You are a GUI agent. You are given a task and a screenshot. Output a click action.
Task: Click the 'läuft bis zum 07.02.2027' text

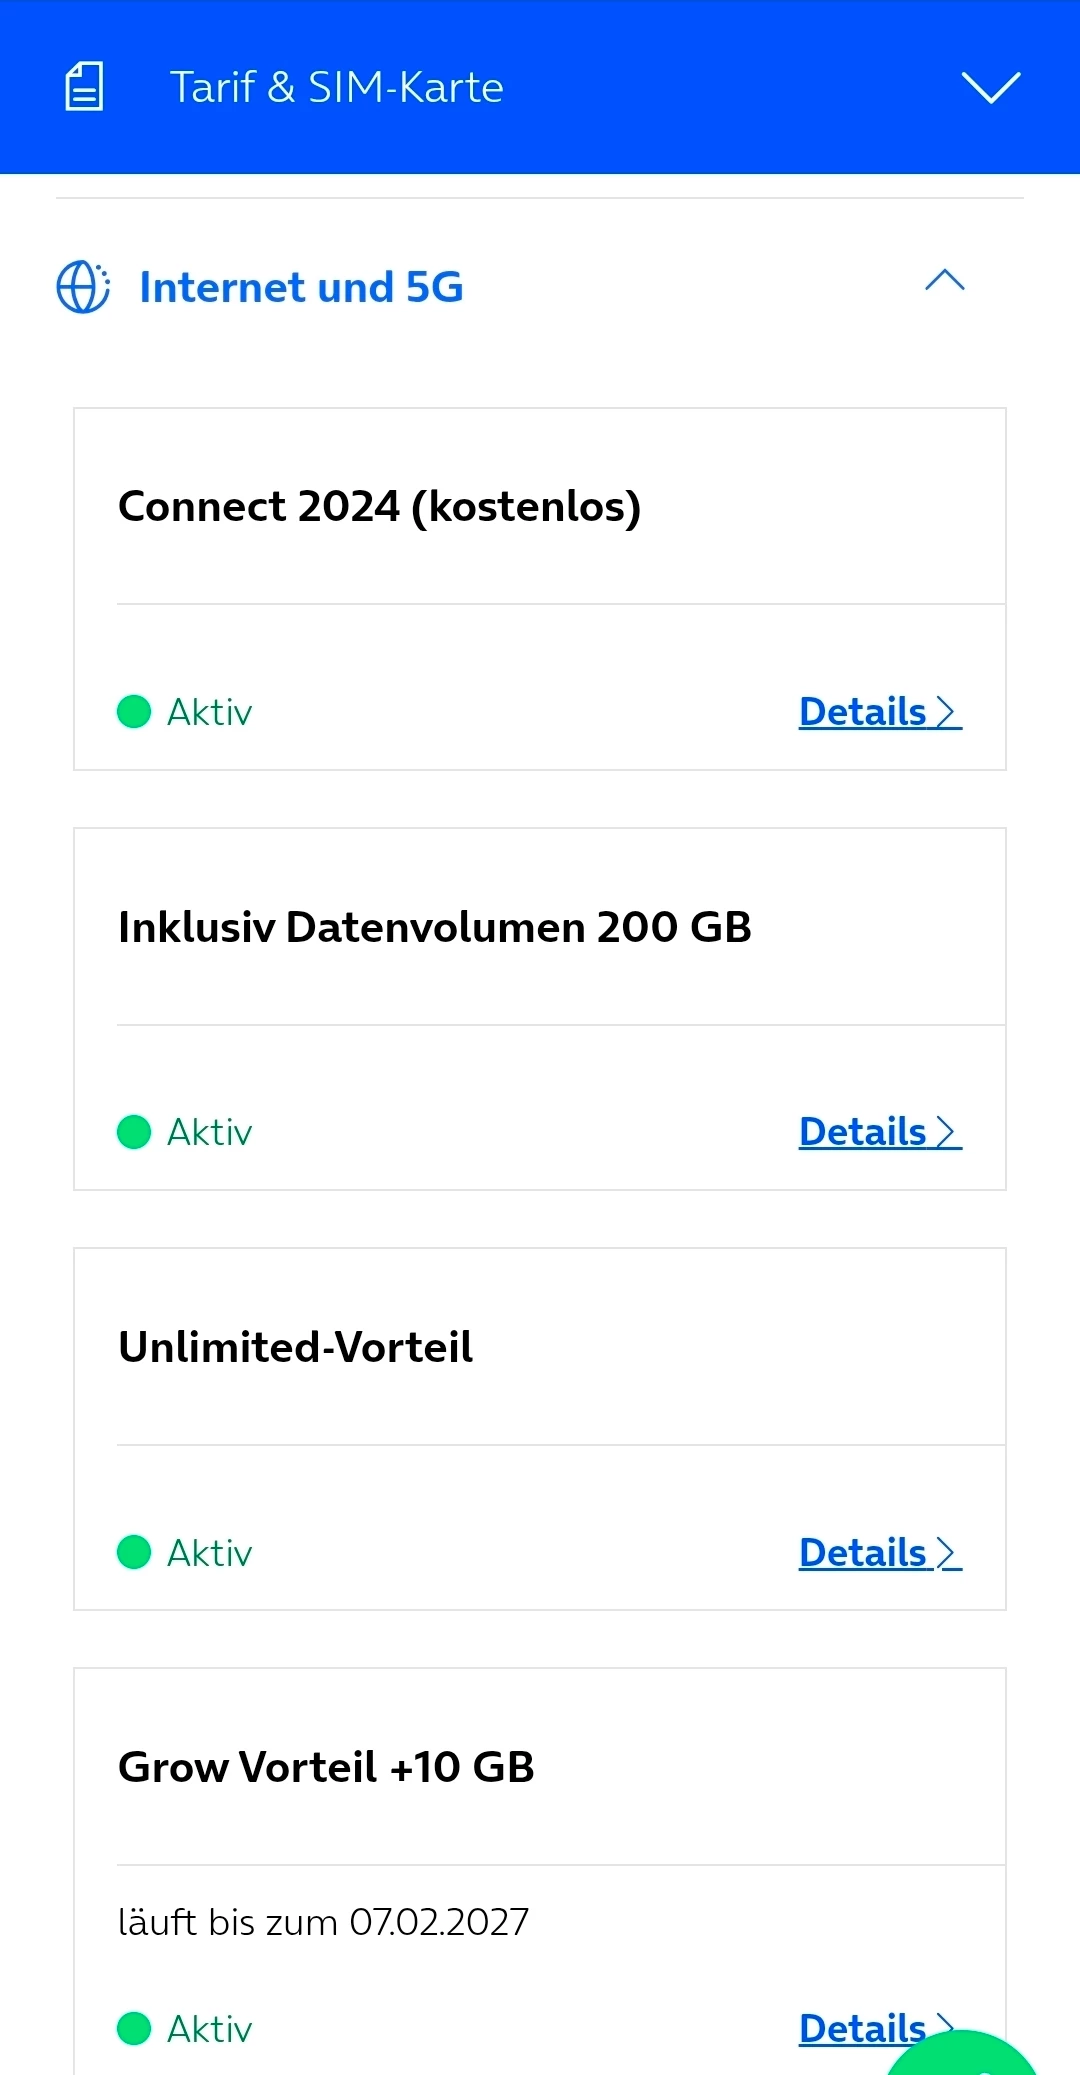pyautogui.click(x=323, y=1922)
